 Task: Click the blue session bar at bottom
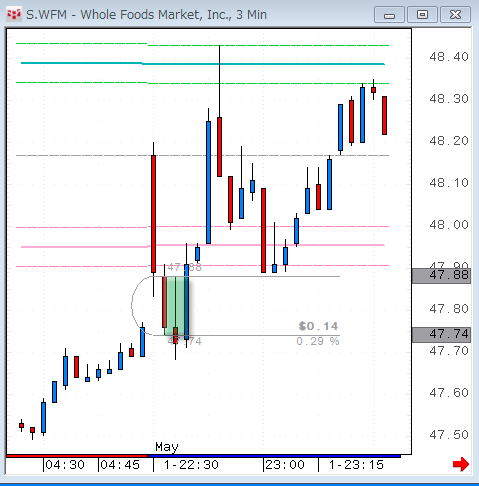pyautogui.click(x=274, y=456)
